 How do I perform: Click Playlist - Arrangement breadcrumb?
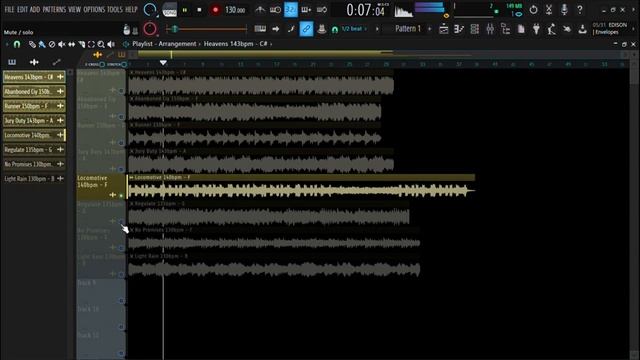tap(164, 44)
